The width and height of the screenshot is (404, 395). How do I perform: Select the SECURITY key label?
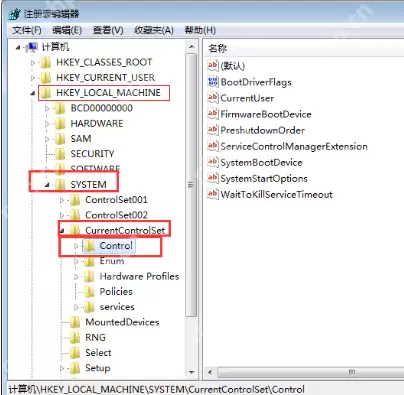click(92, 154)
